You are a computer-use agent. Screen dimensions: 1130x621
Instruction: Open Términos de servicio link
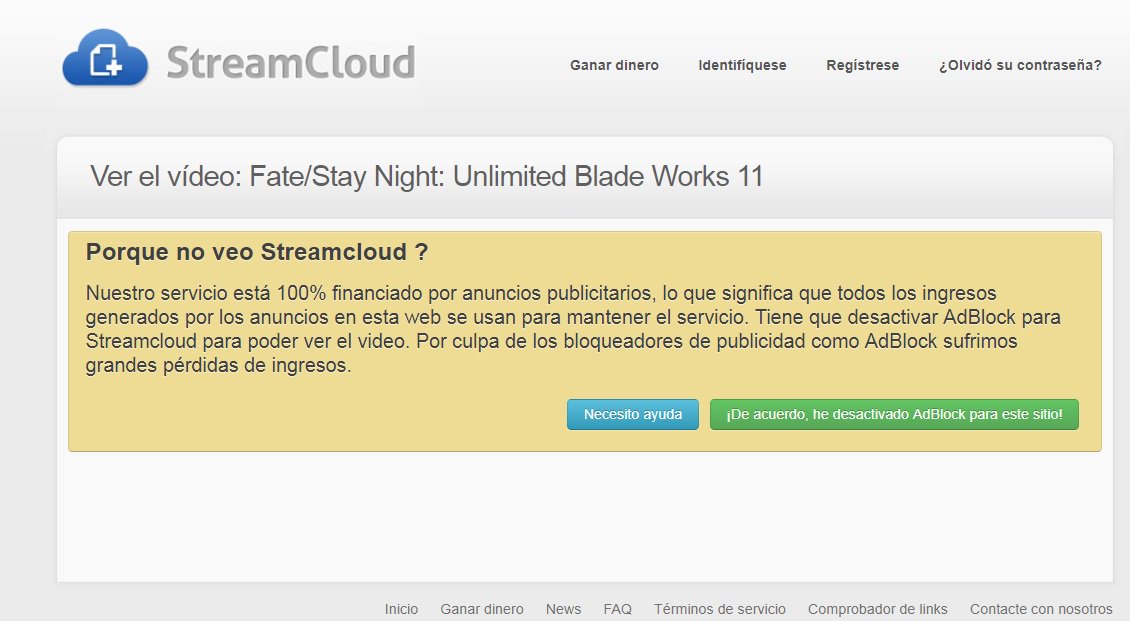point(719,609)
